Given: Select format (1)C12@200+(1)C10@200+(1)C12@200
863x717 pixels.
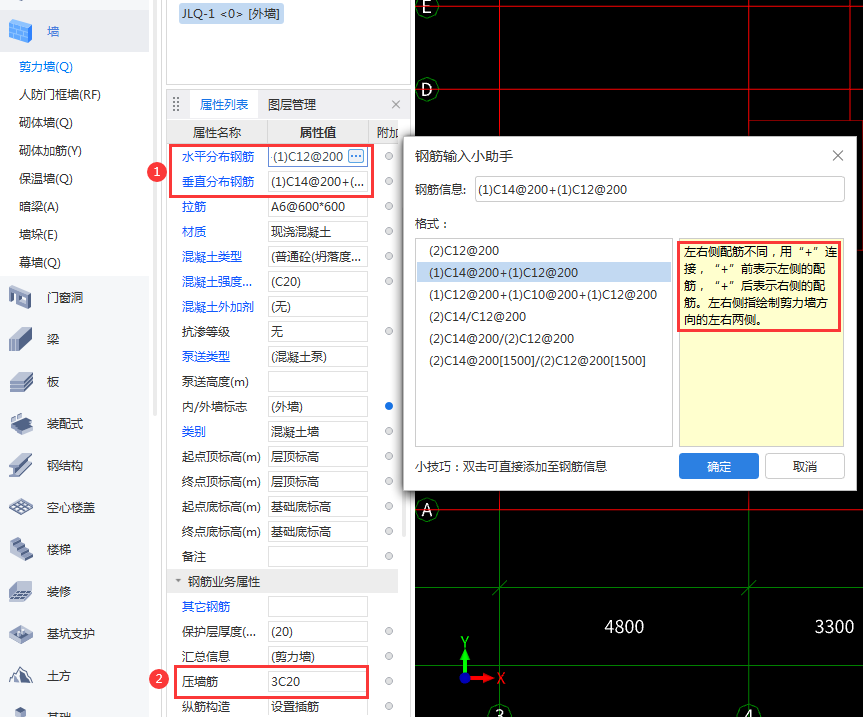Looking at the screenshot, I should point(544,294).
